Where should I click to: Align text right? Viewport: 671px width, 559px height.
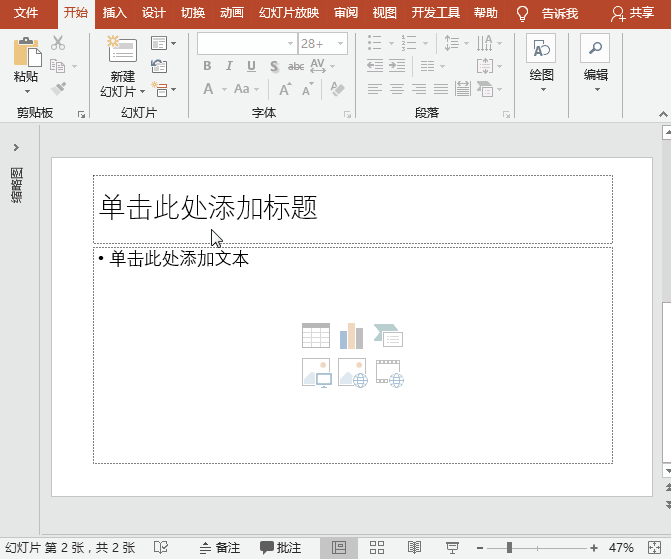[419, 89]
